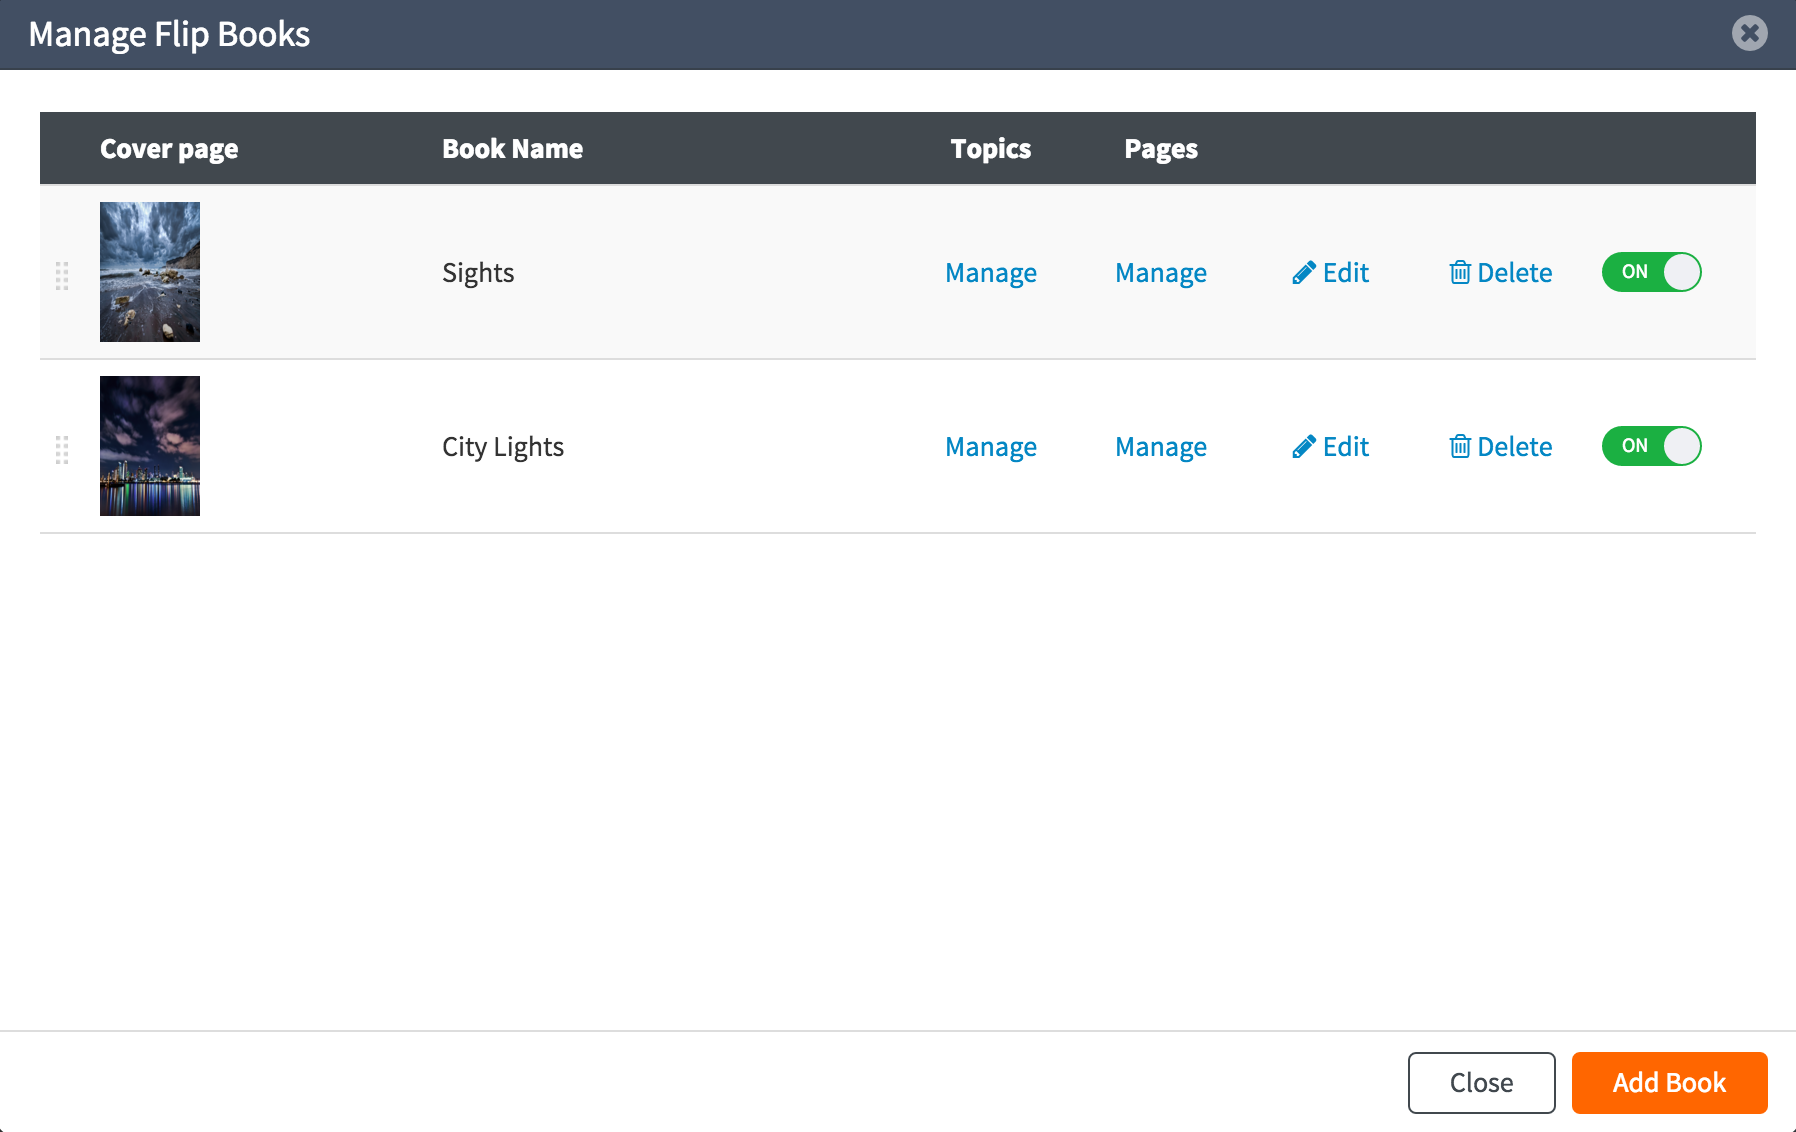Open topics management for City Lights

click(x=990, y=447)
